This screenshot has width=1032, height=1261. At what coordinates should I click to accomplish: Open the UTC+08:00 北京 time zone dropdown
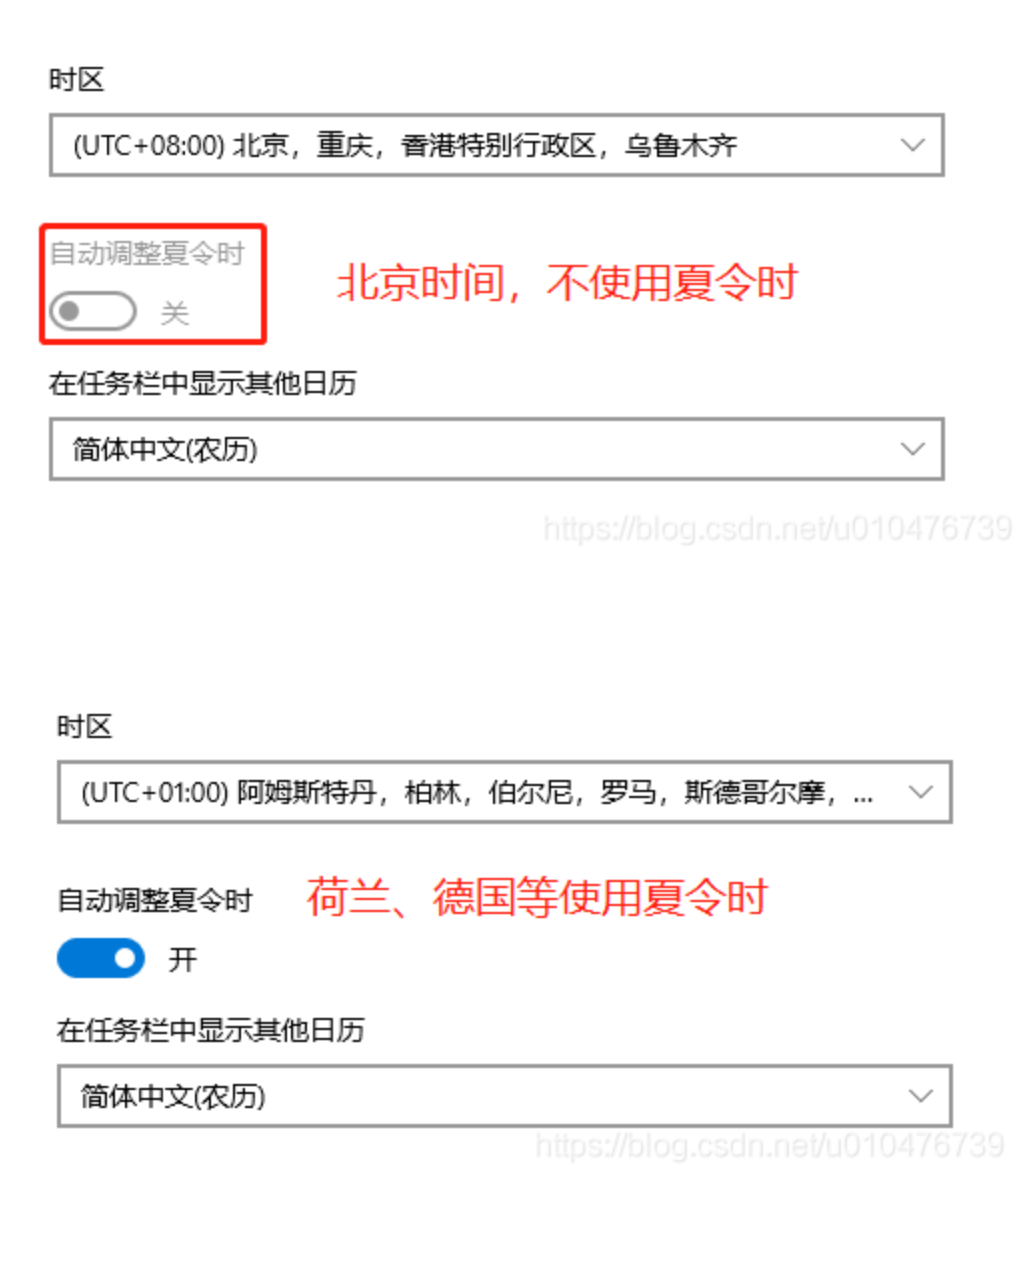(497, 146)
